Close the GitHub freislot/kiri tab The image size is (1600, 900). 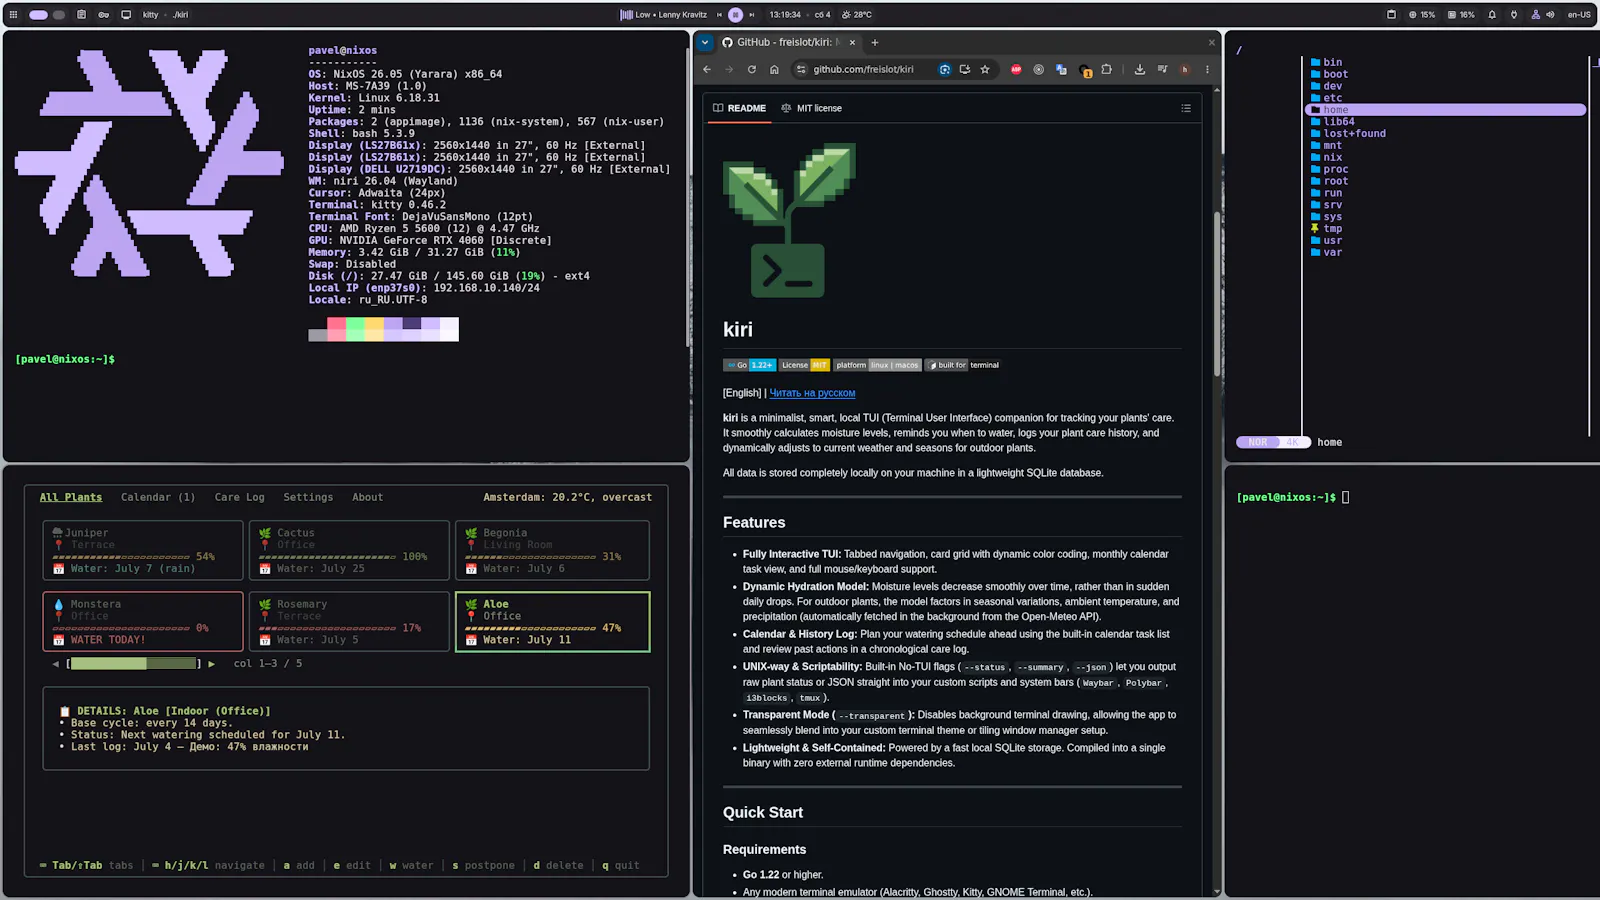(x=851, y=42)
